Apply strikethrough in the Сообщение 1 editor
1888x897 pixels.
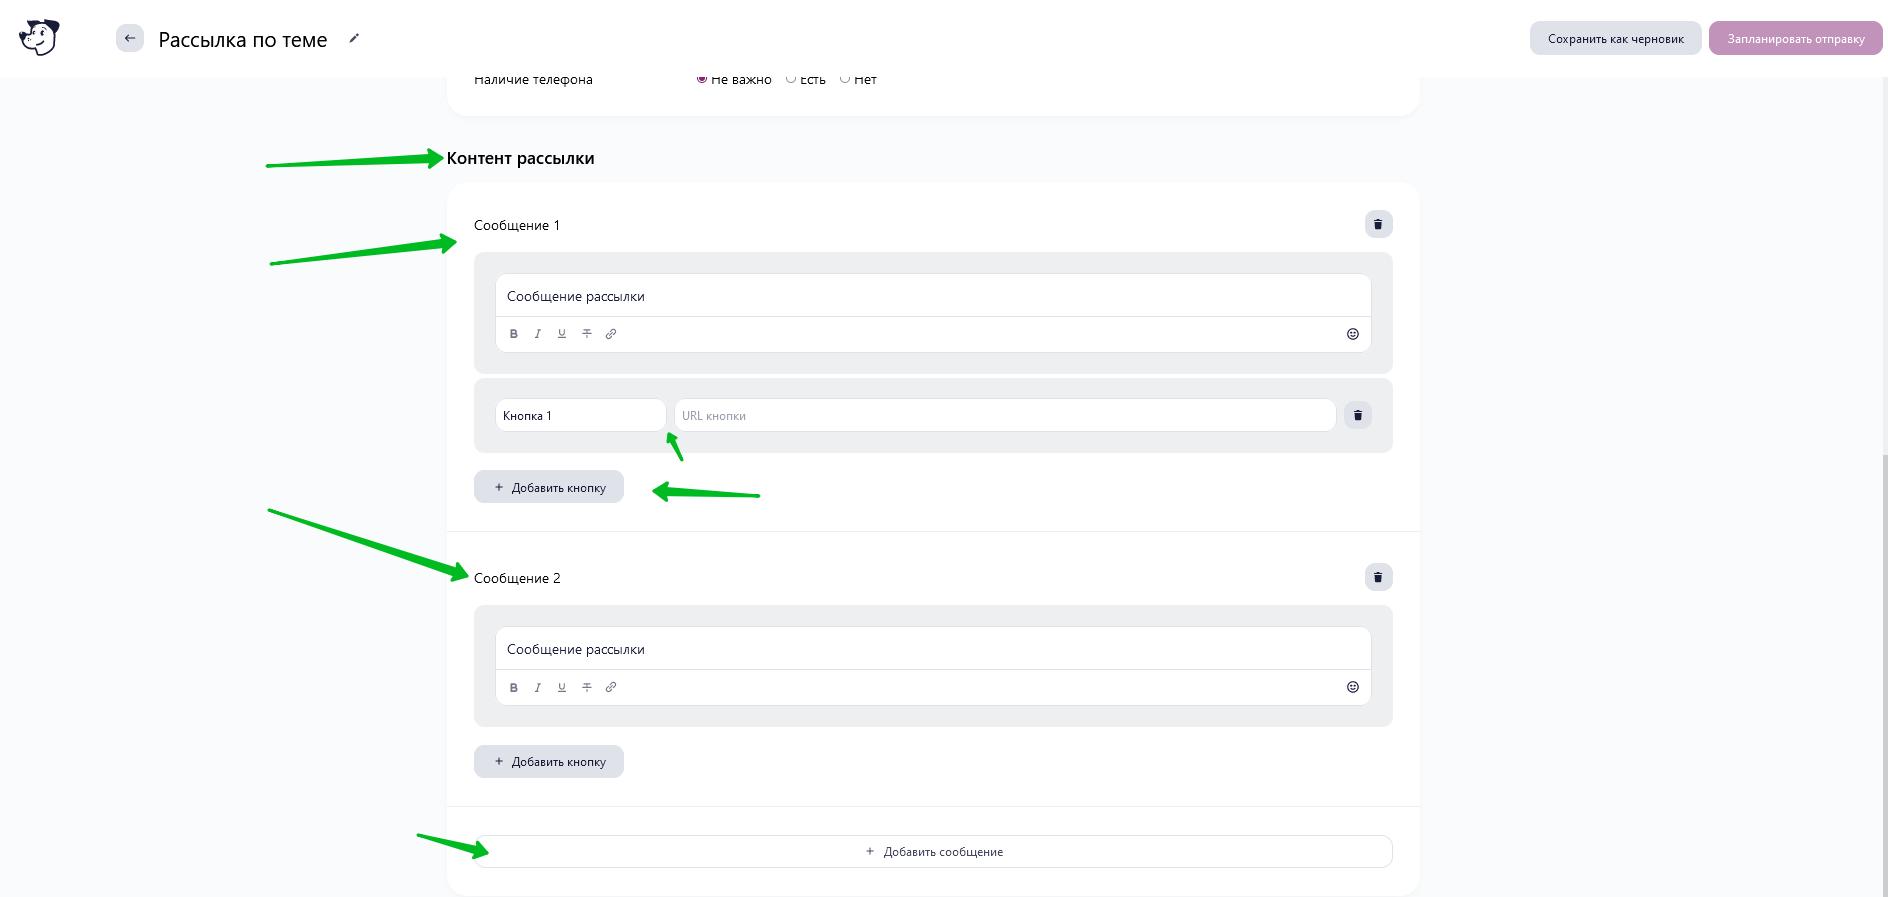pos(587,334)
